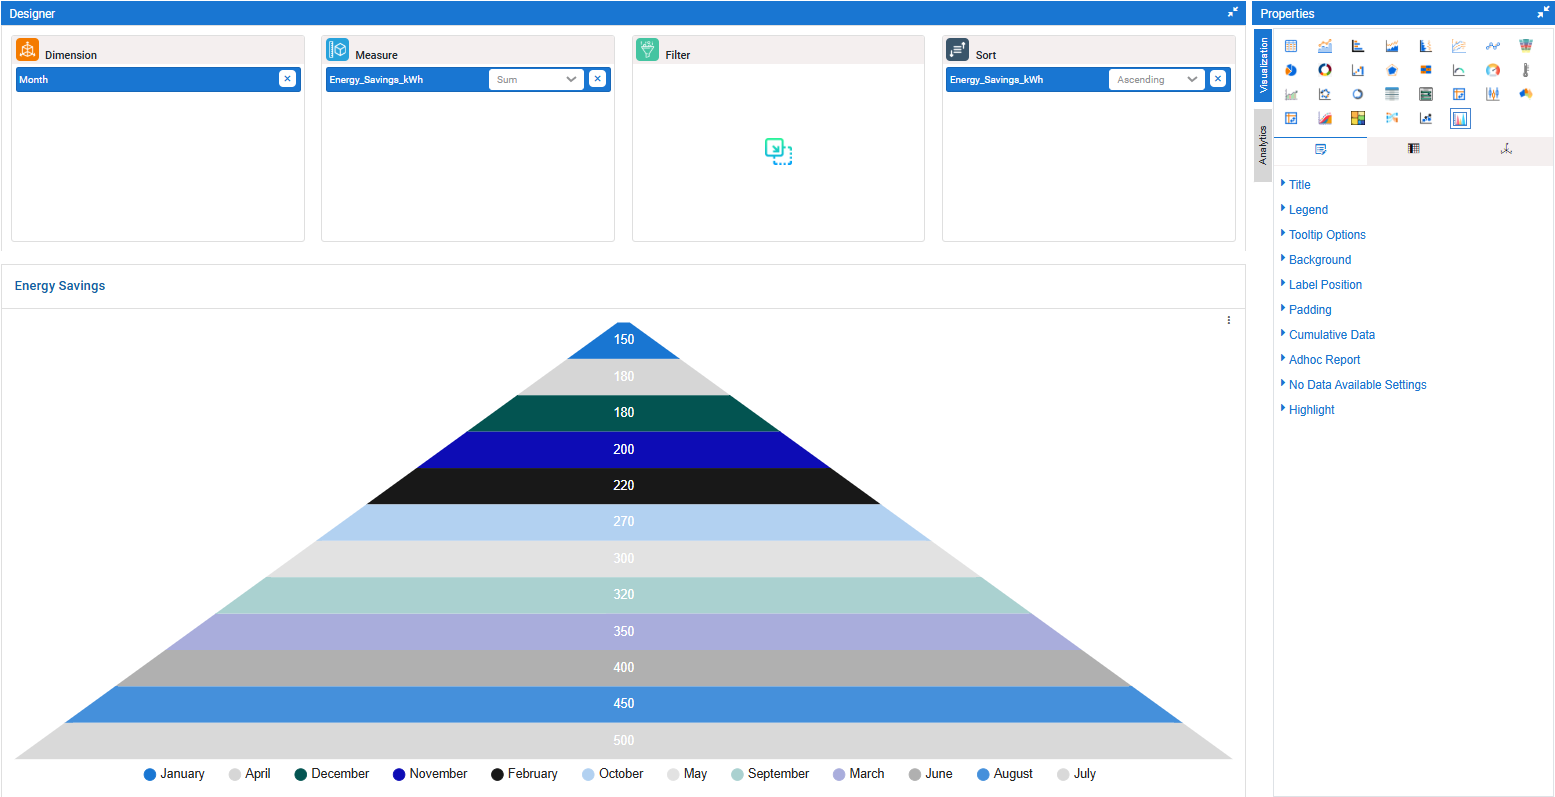1555x797 pixels.
Task: Pick the treemap visualization icon
Action: click(1358, 118)
